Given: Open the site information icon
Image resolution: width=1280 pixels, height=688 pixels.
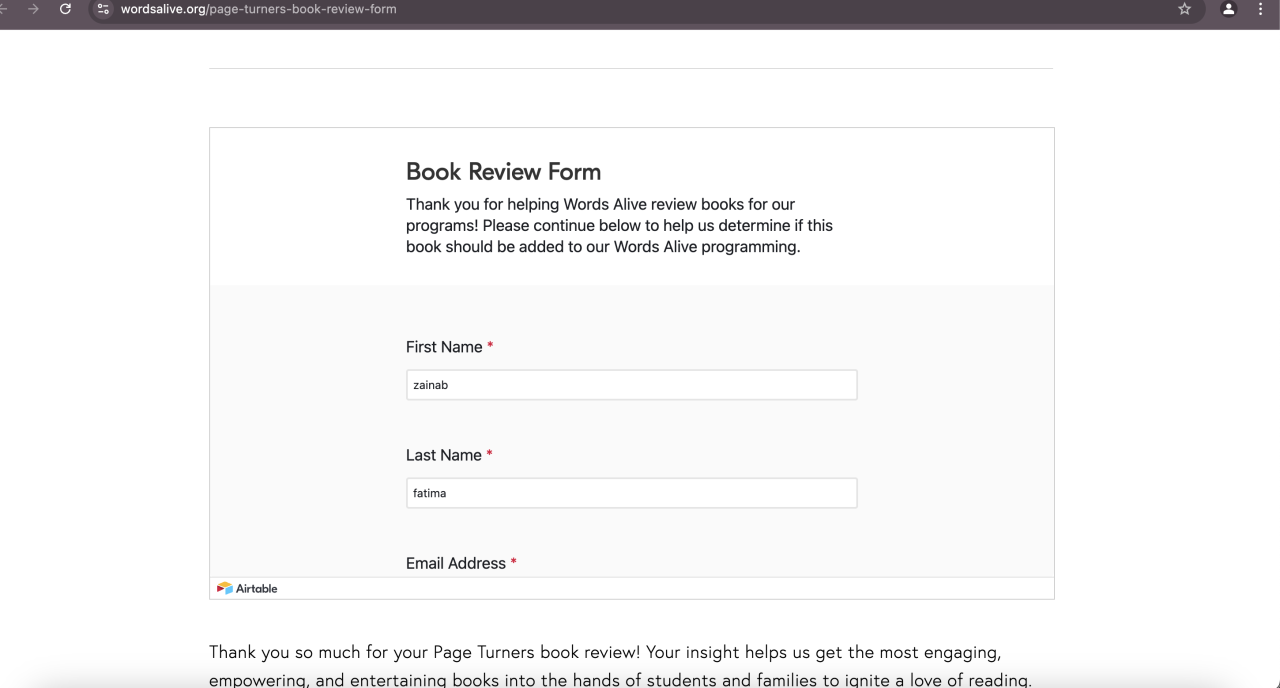Looking at the screenshot, I should 103,9.
